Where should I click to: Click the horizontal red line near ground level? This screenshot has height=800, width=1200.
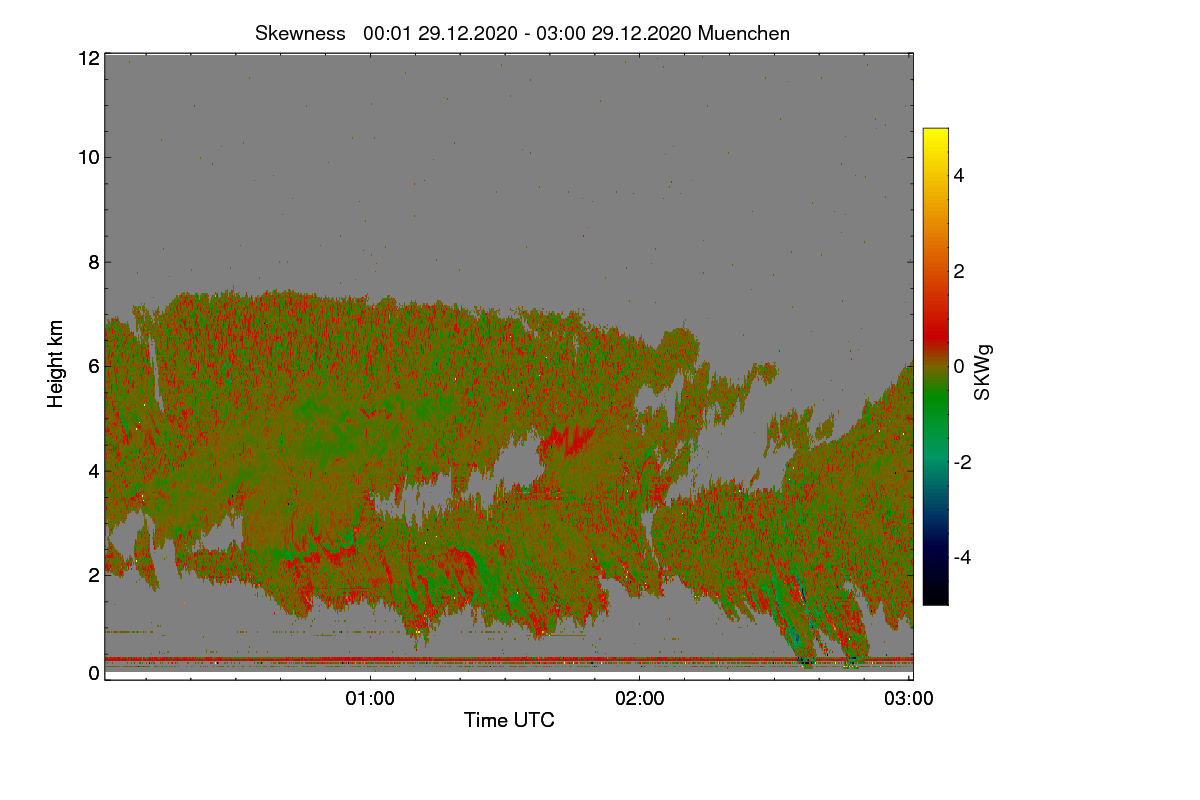click(x=508, y=659)
